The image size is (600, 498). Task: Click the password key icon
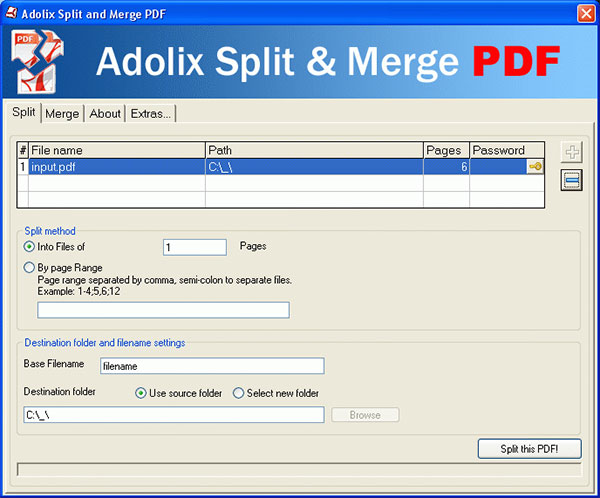coord(535,168)
